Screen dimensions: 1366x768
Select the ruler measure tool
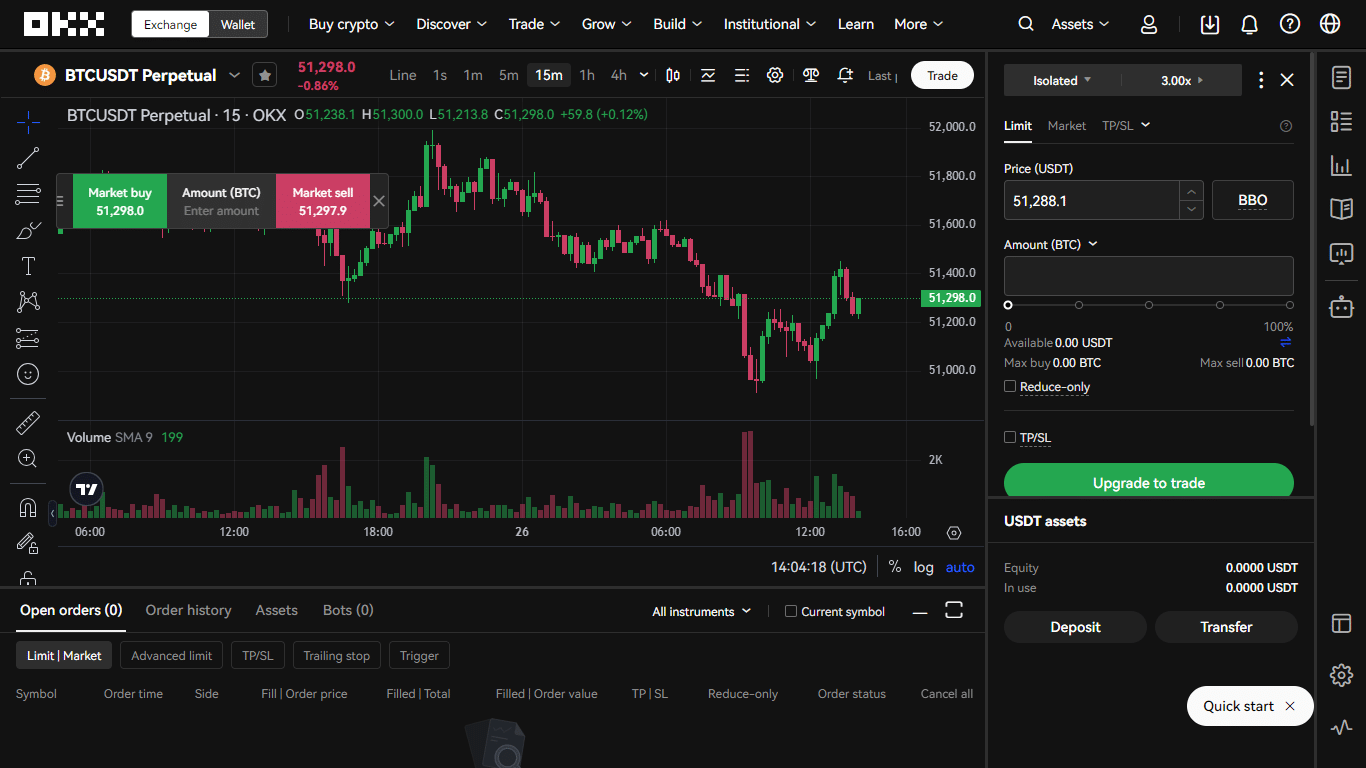[x=28, y=423]
